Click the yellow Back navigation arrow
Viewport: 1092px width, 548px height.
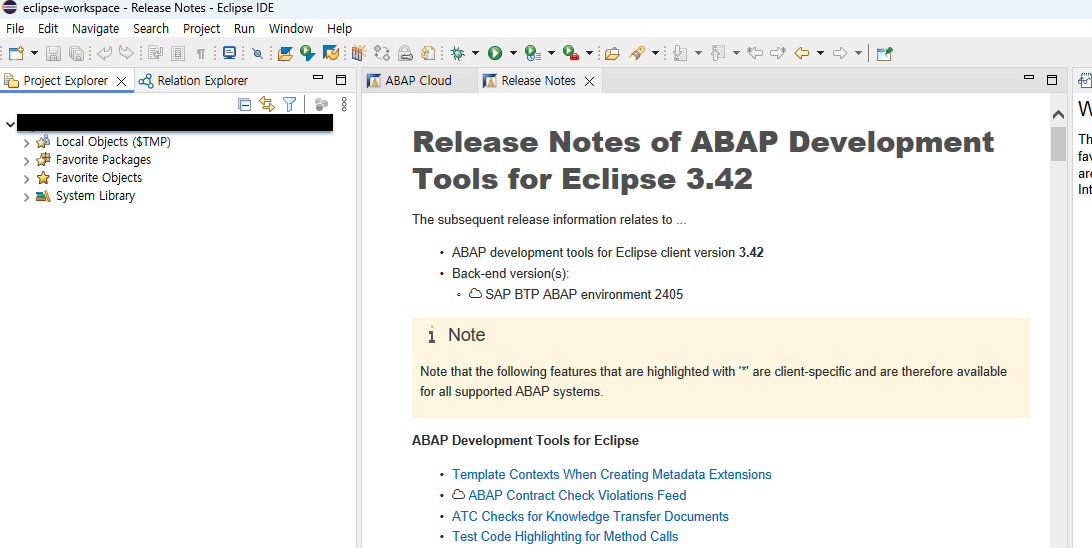click(802, 53)
